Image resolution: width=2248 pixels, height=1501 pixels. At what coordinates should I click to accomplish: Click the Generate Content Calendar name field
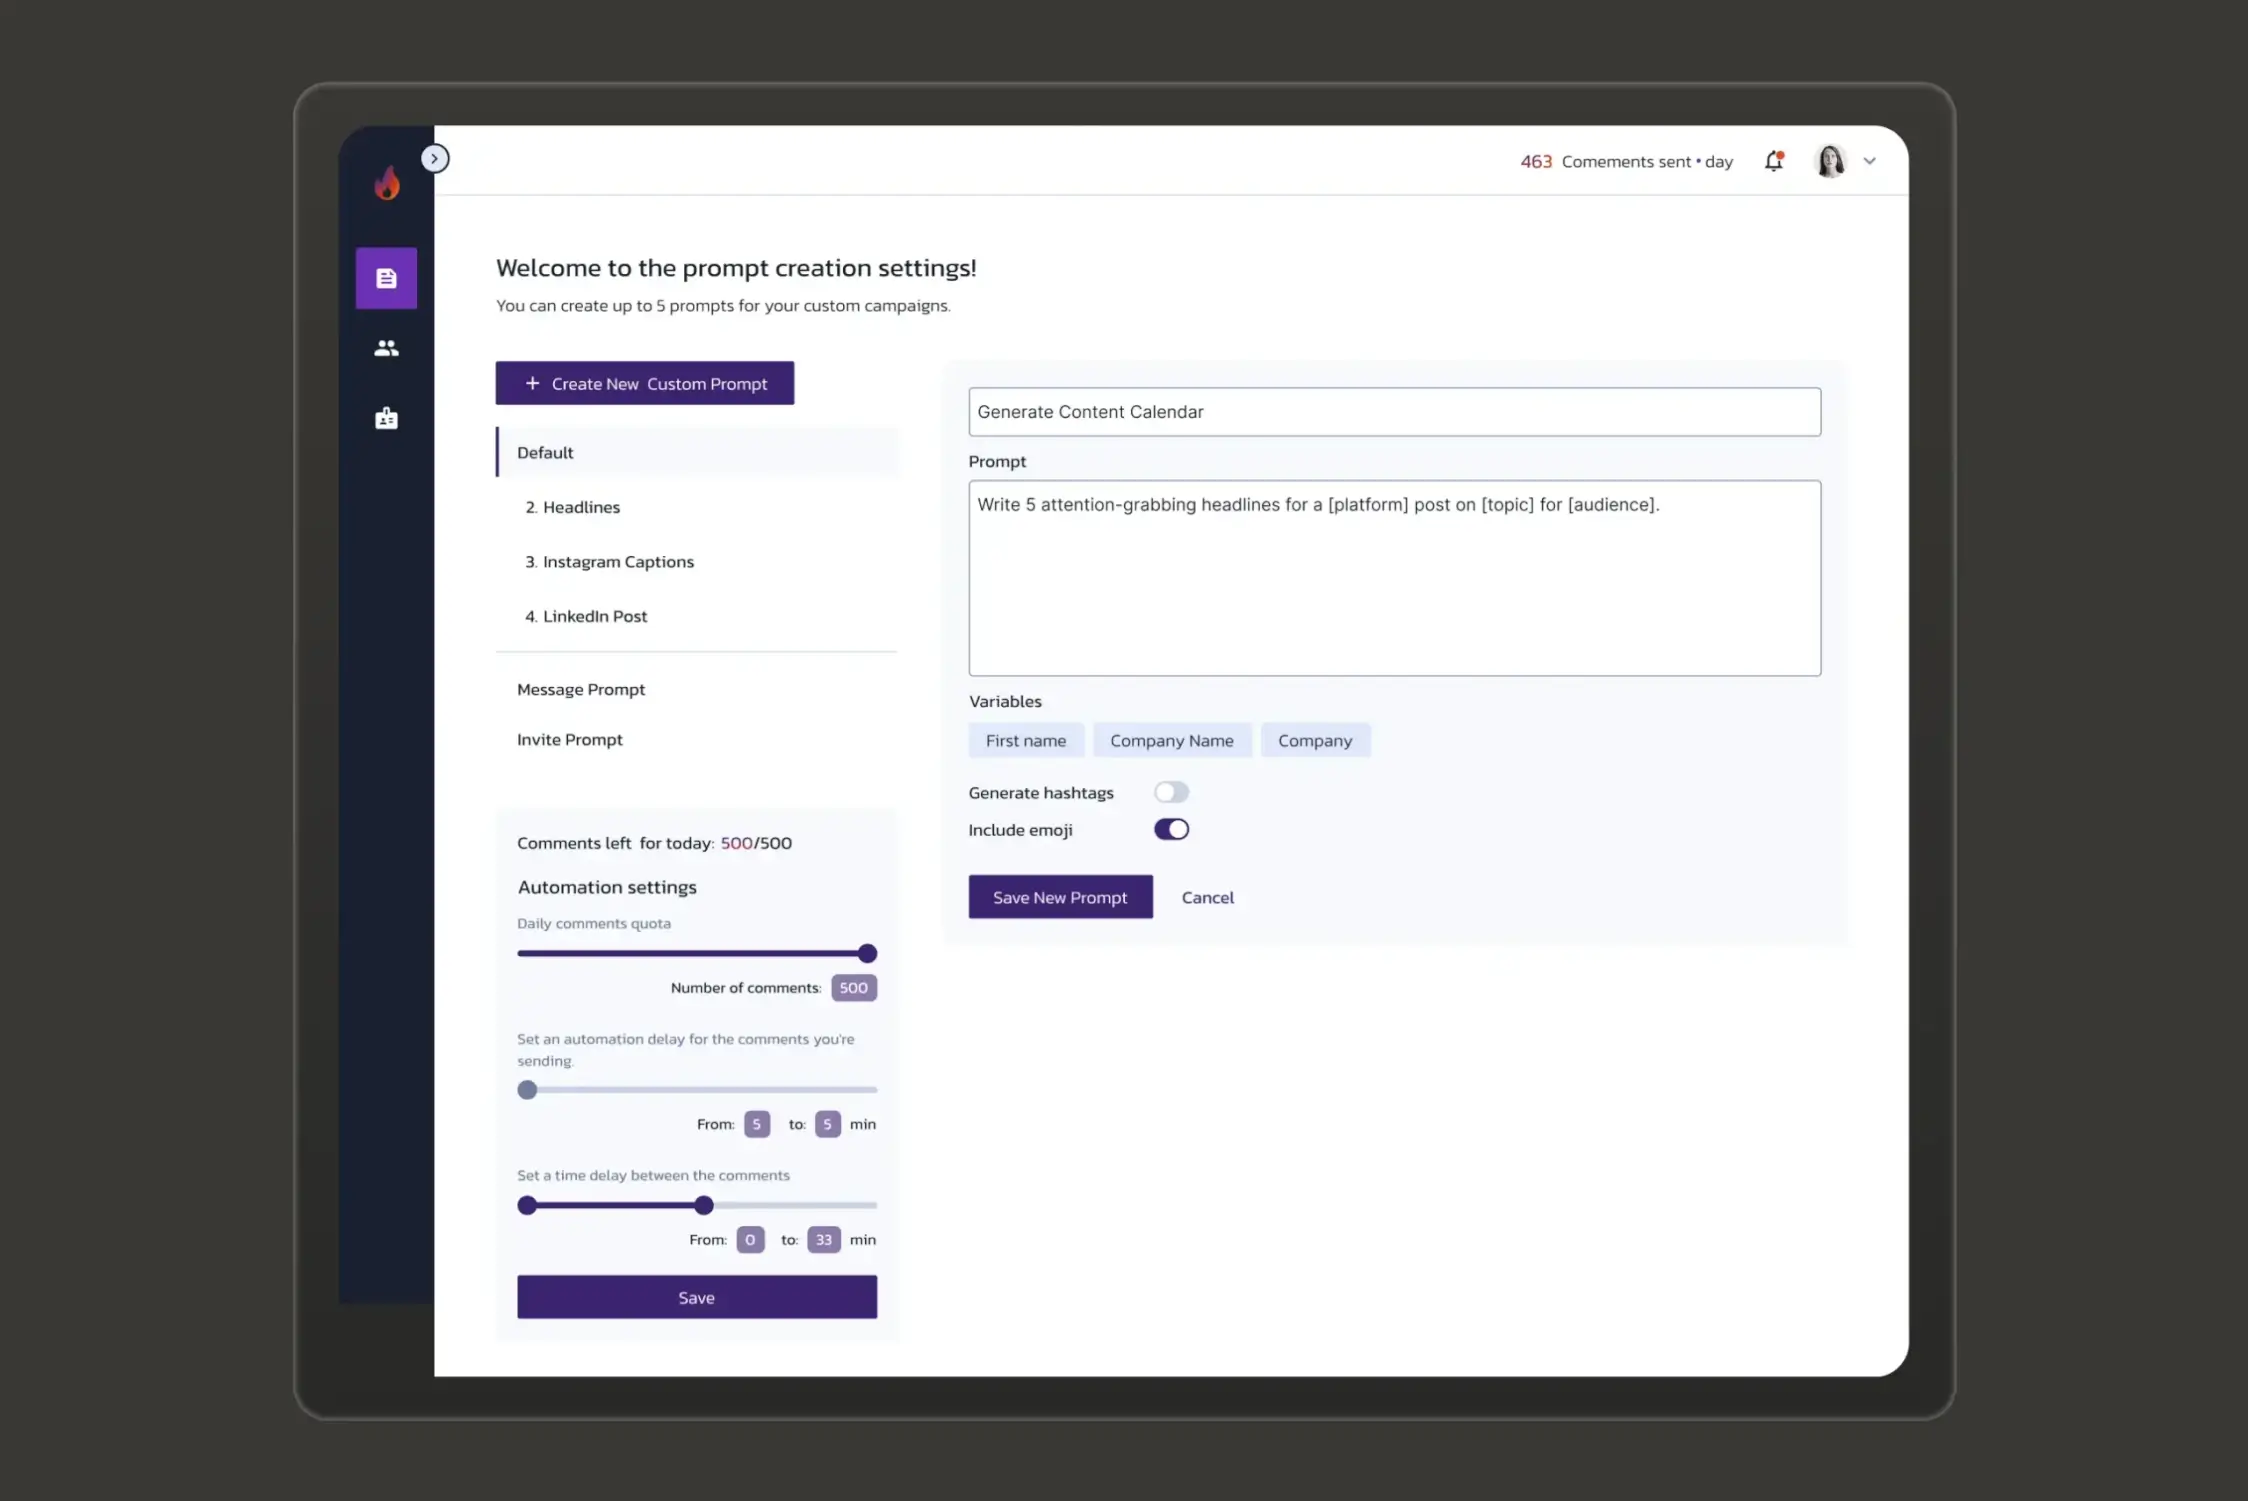[x=1394, y=412]
